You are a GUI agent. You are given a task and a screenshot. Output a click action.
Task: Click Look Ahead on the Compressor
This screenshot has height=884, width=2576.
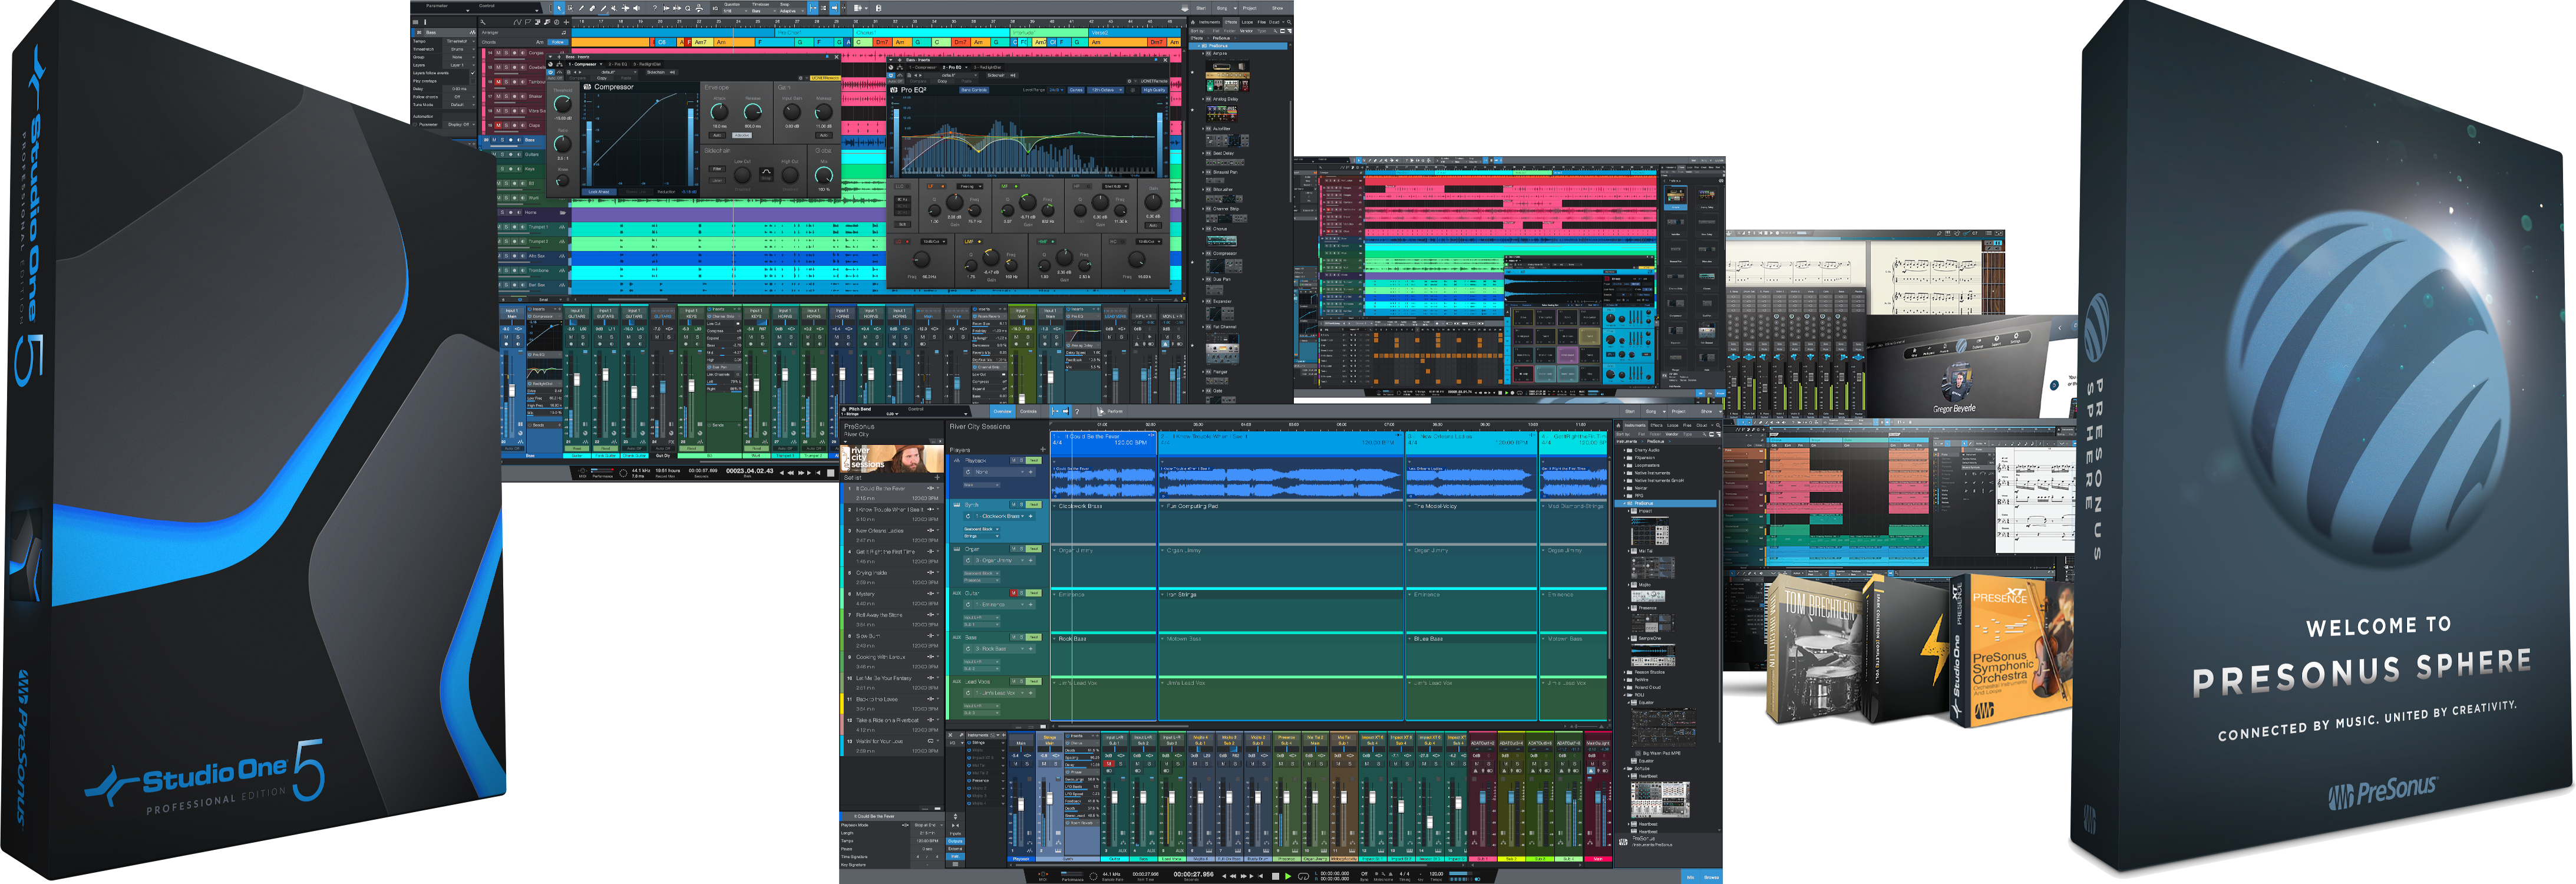[x=599, y=192]
